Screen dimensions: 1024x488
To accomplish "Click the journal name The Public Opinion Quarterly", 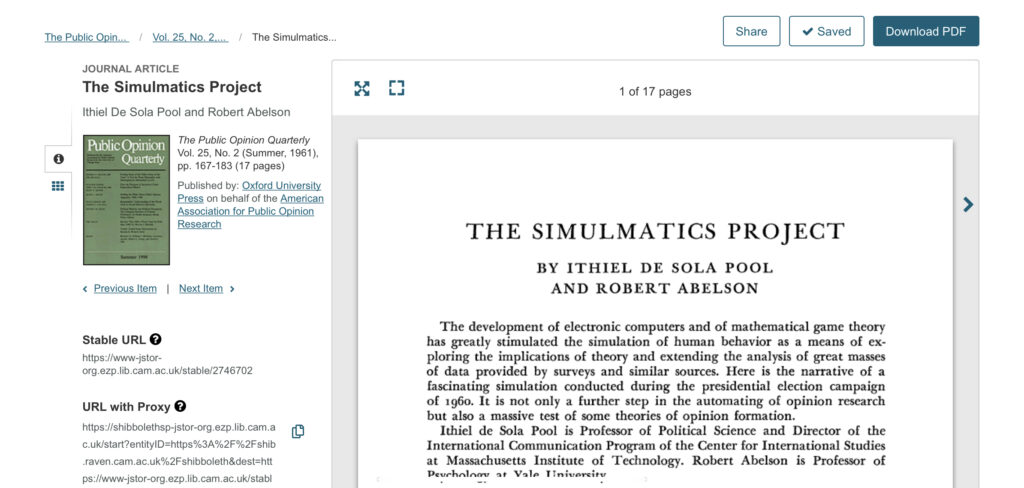I will pos(244,140).
